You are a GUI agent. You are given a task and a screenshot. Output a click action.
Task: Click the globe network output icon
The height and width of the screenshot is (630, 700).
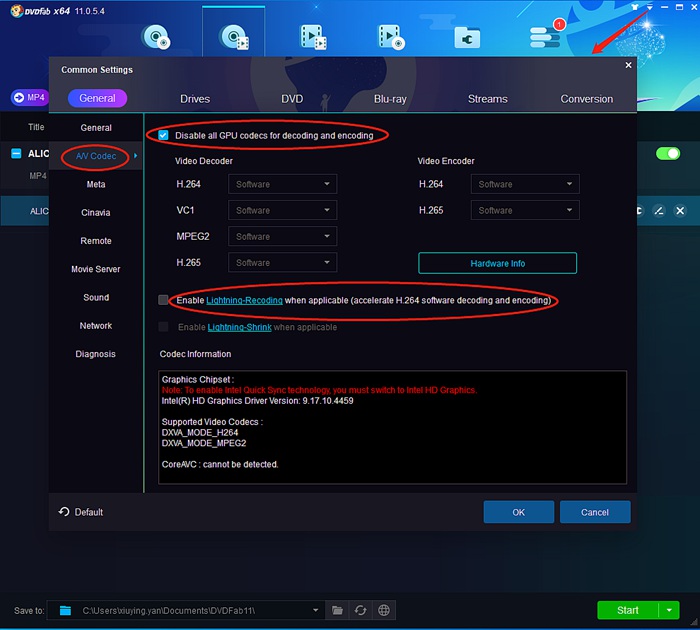[x=383, y=610]
